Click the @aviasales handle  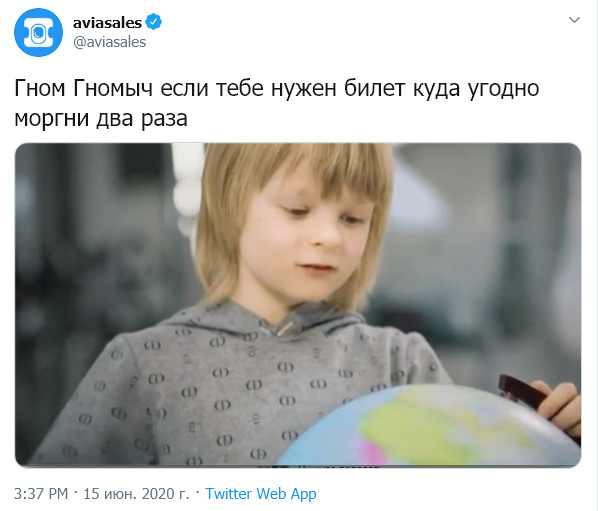coord(109,42)
